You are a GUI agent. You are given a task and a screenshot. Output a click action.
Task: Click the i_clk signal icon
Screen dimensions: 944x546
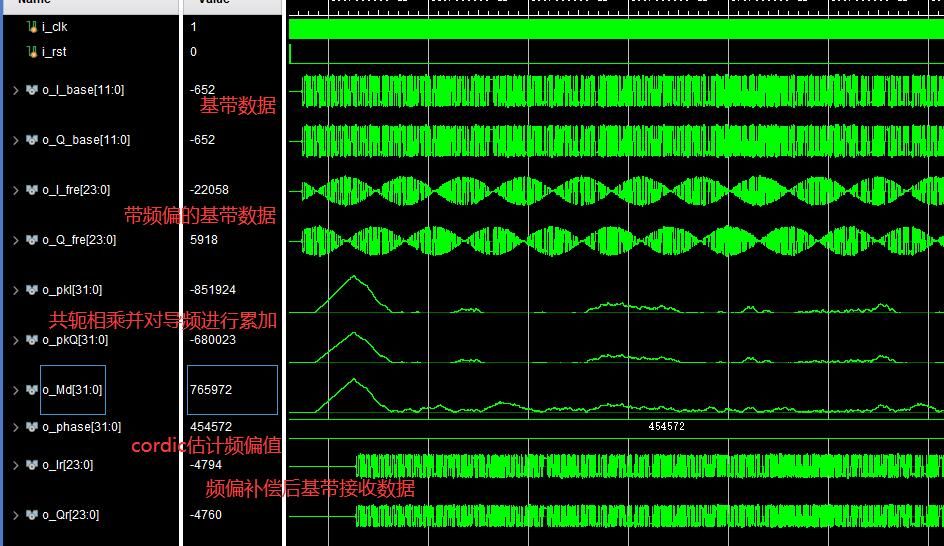[32, 26]
